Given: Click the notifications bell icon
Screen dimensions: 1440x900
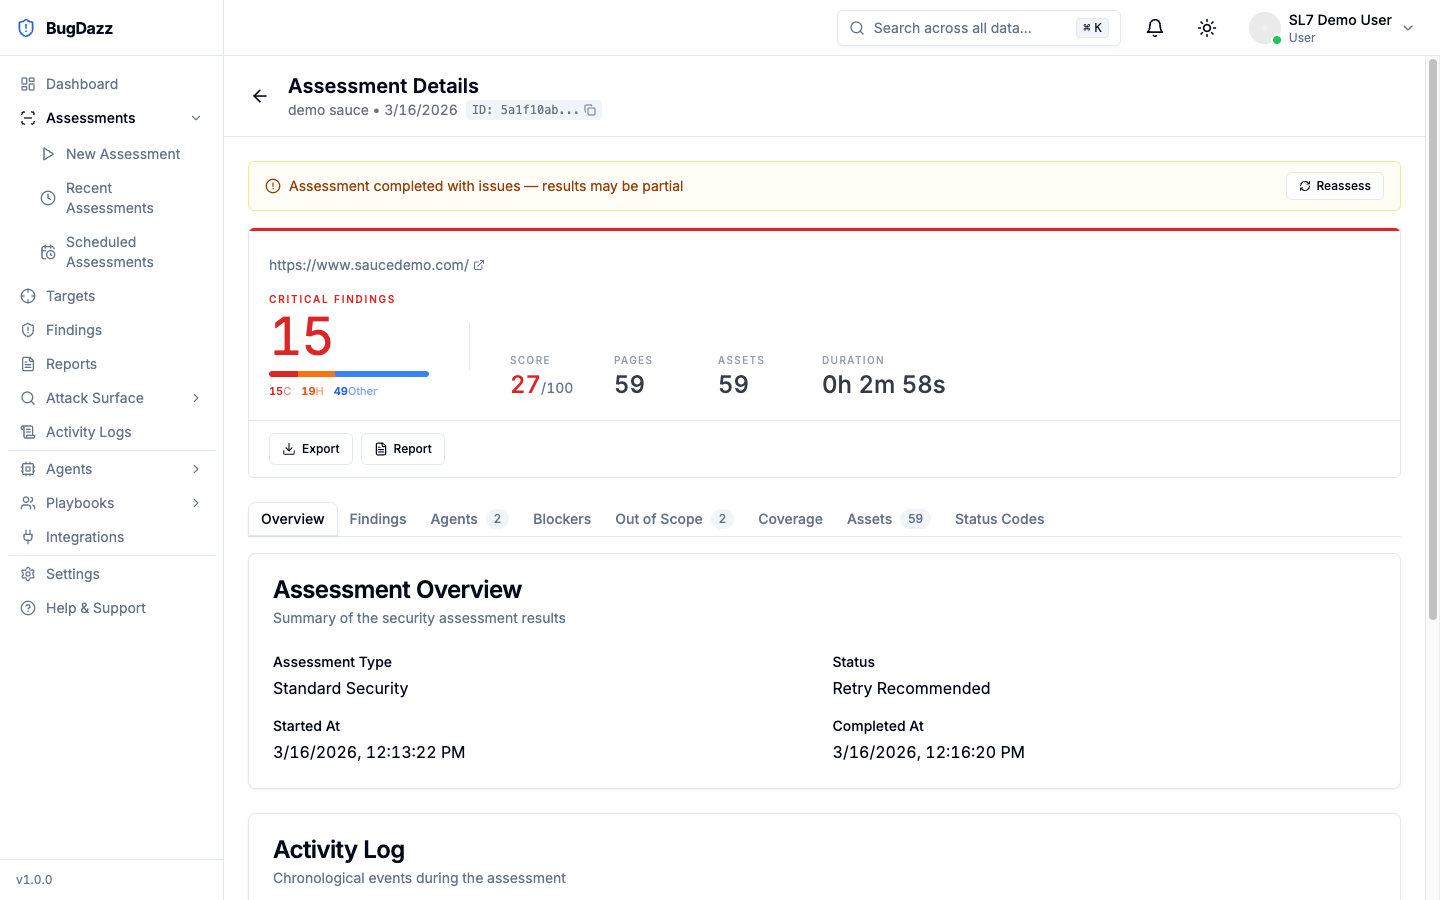Looking at the screenshot, I should (1155, 28).
